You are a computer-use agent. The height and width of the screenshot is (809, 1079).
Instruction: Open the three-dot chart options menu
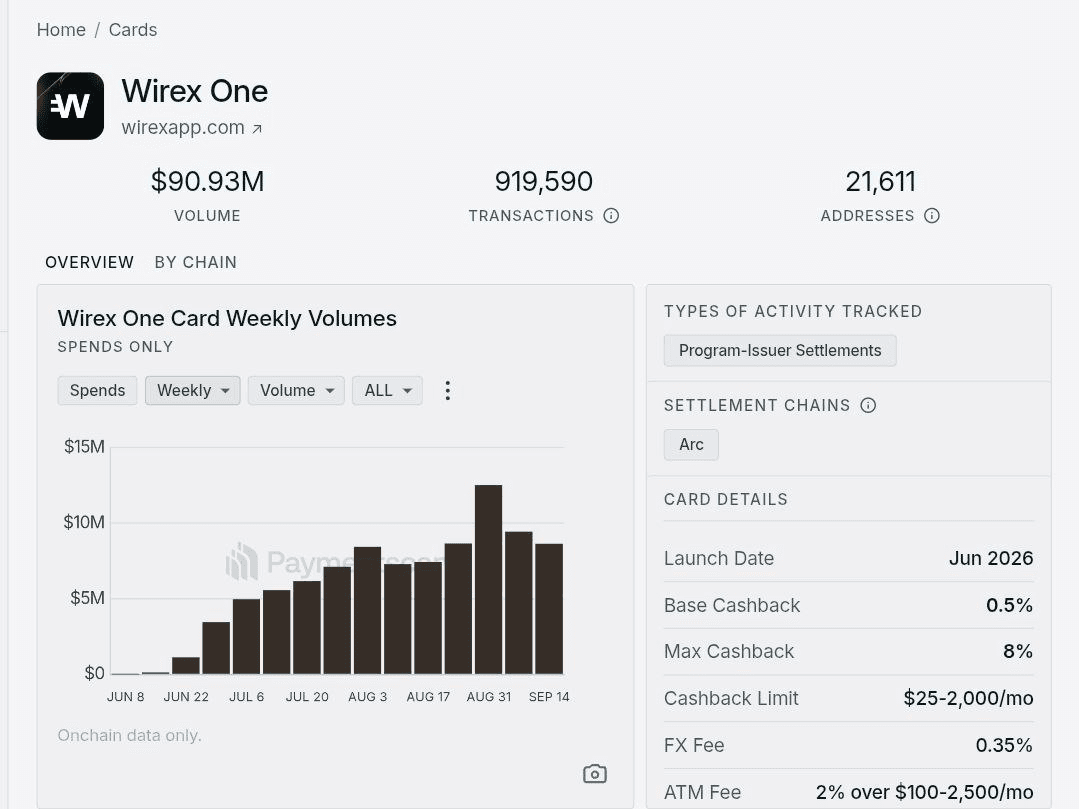(448, 391)
